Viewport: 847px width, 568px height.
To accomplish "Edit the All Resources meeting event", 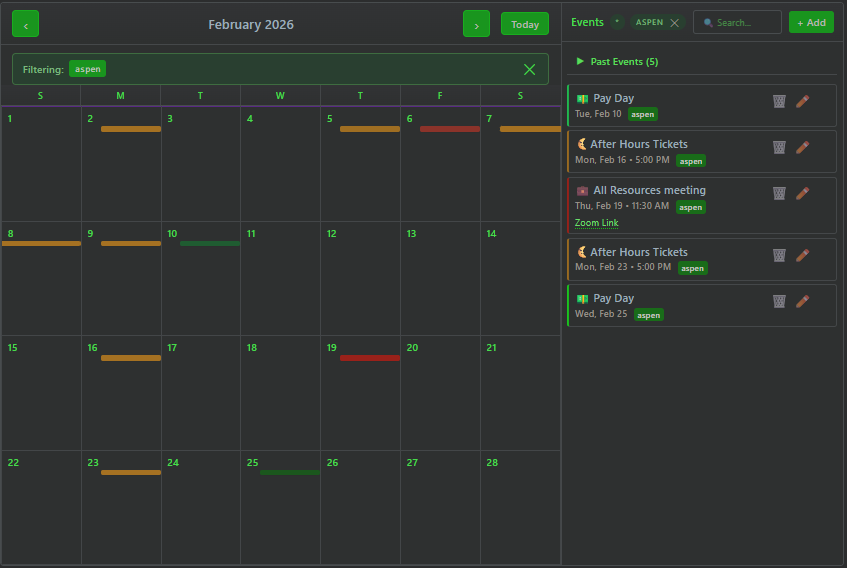I will point(802,193).
